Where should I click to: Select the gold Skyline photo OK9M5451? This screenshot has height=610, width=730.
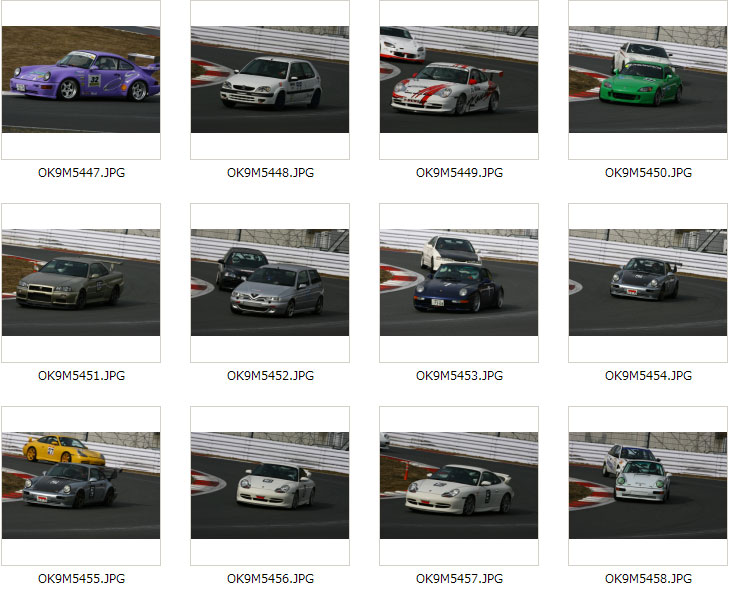click(81, 283)
